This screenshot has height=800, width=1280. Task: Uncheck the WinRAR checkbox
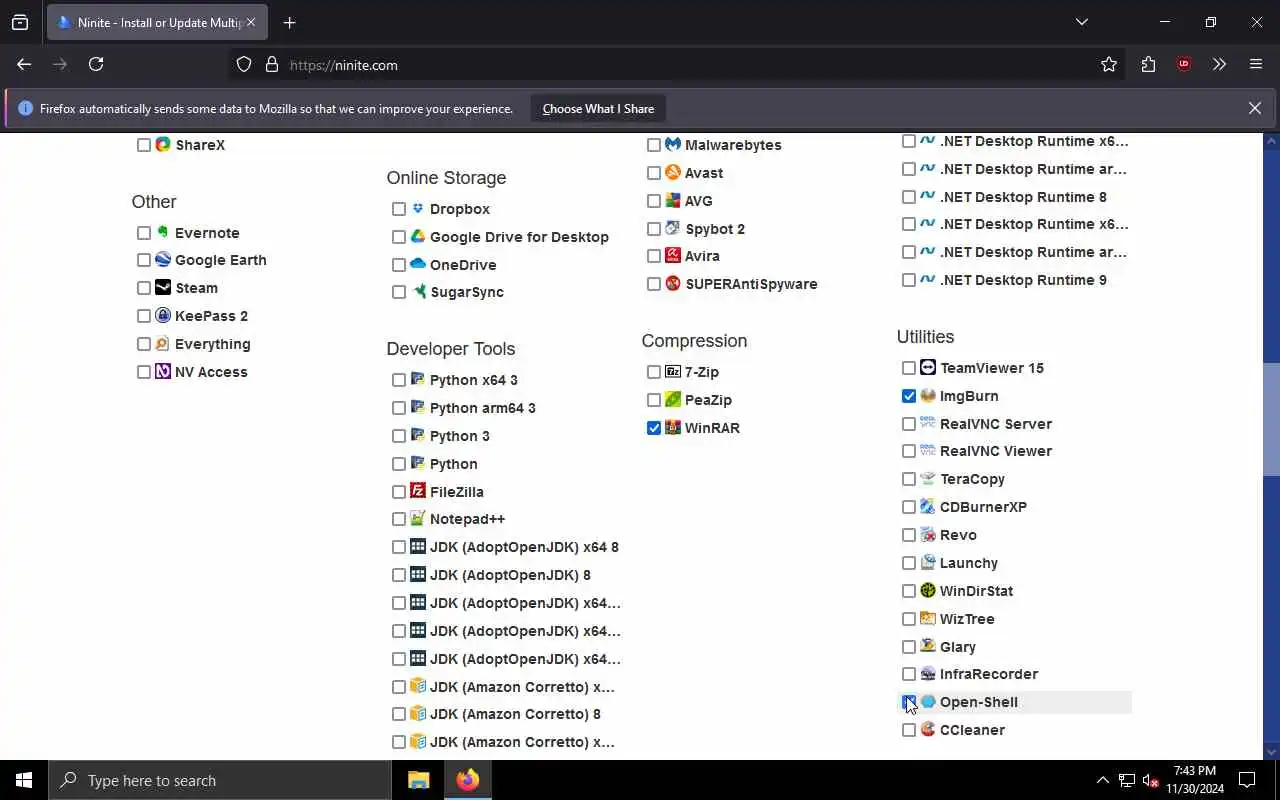(654, 428)
